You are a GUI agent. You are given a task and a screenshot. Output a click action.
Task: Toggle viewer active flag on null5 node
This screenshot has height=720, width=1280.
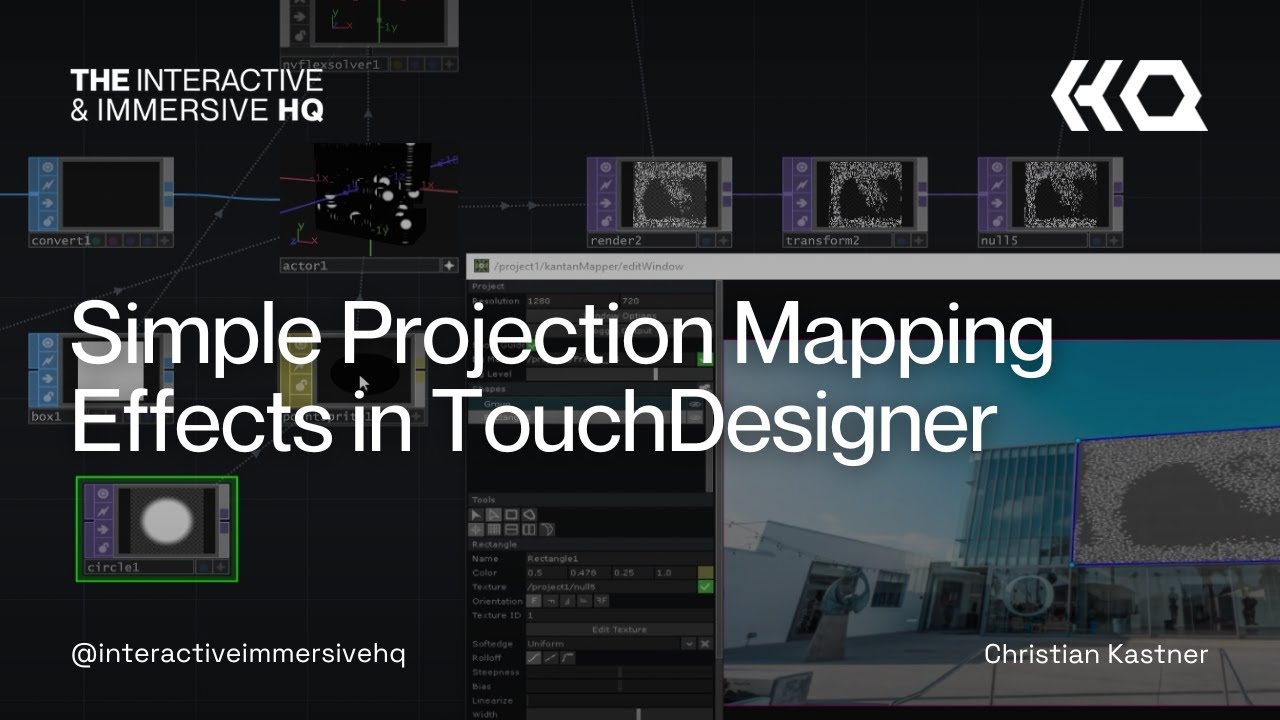coord(997,167)
